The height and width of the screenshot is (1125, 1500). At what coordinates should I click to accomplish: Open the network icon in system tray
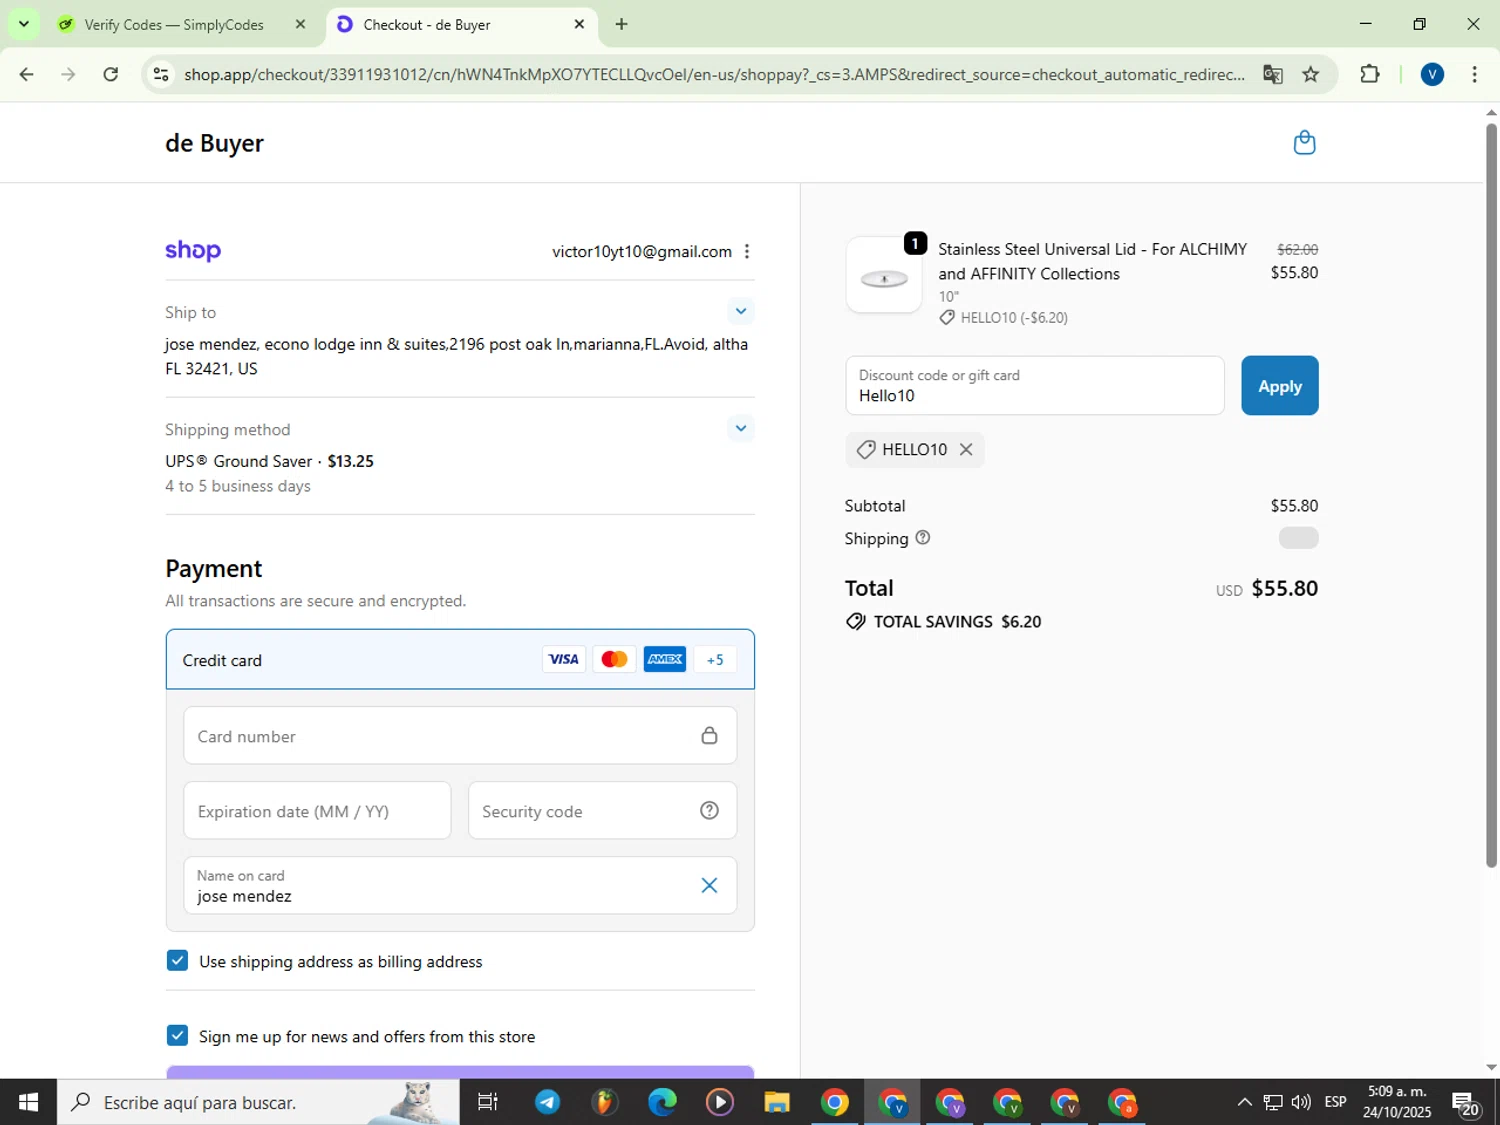[x=1272, y=1102]
